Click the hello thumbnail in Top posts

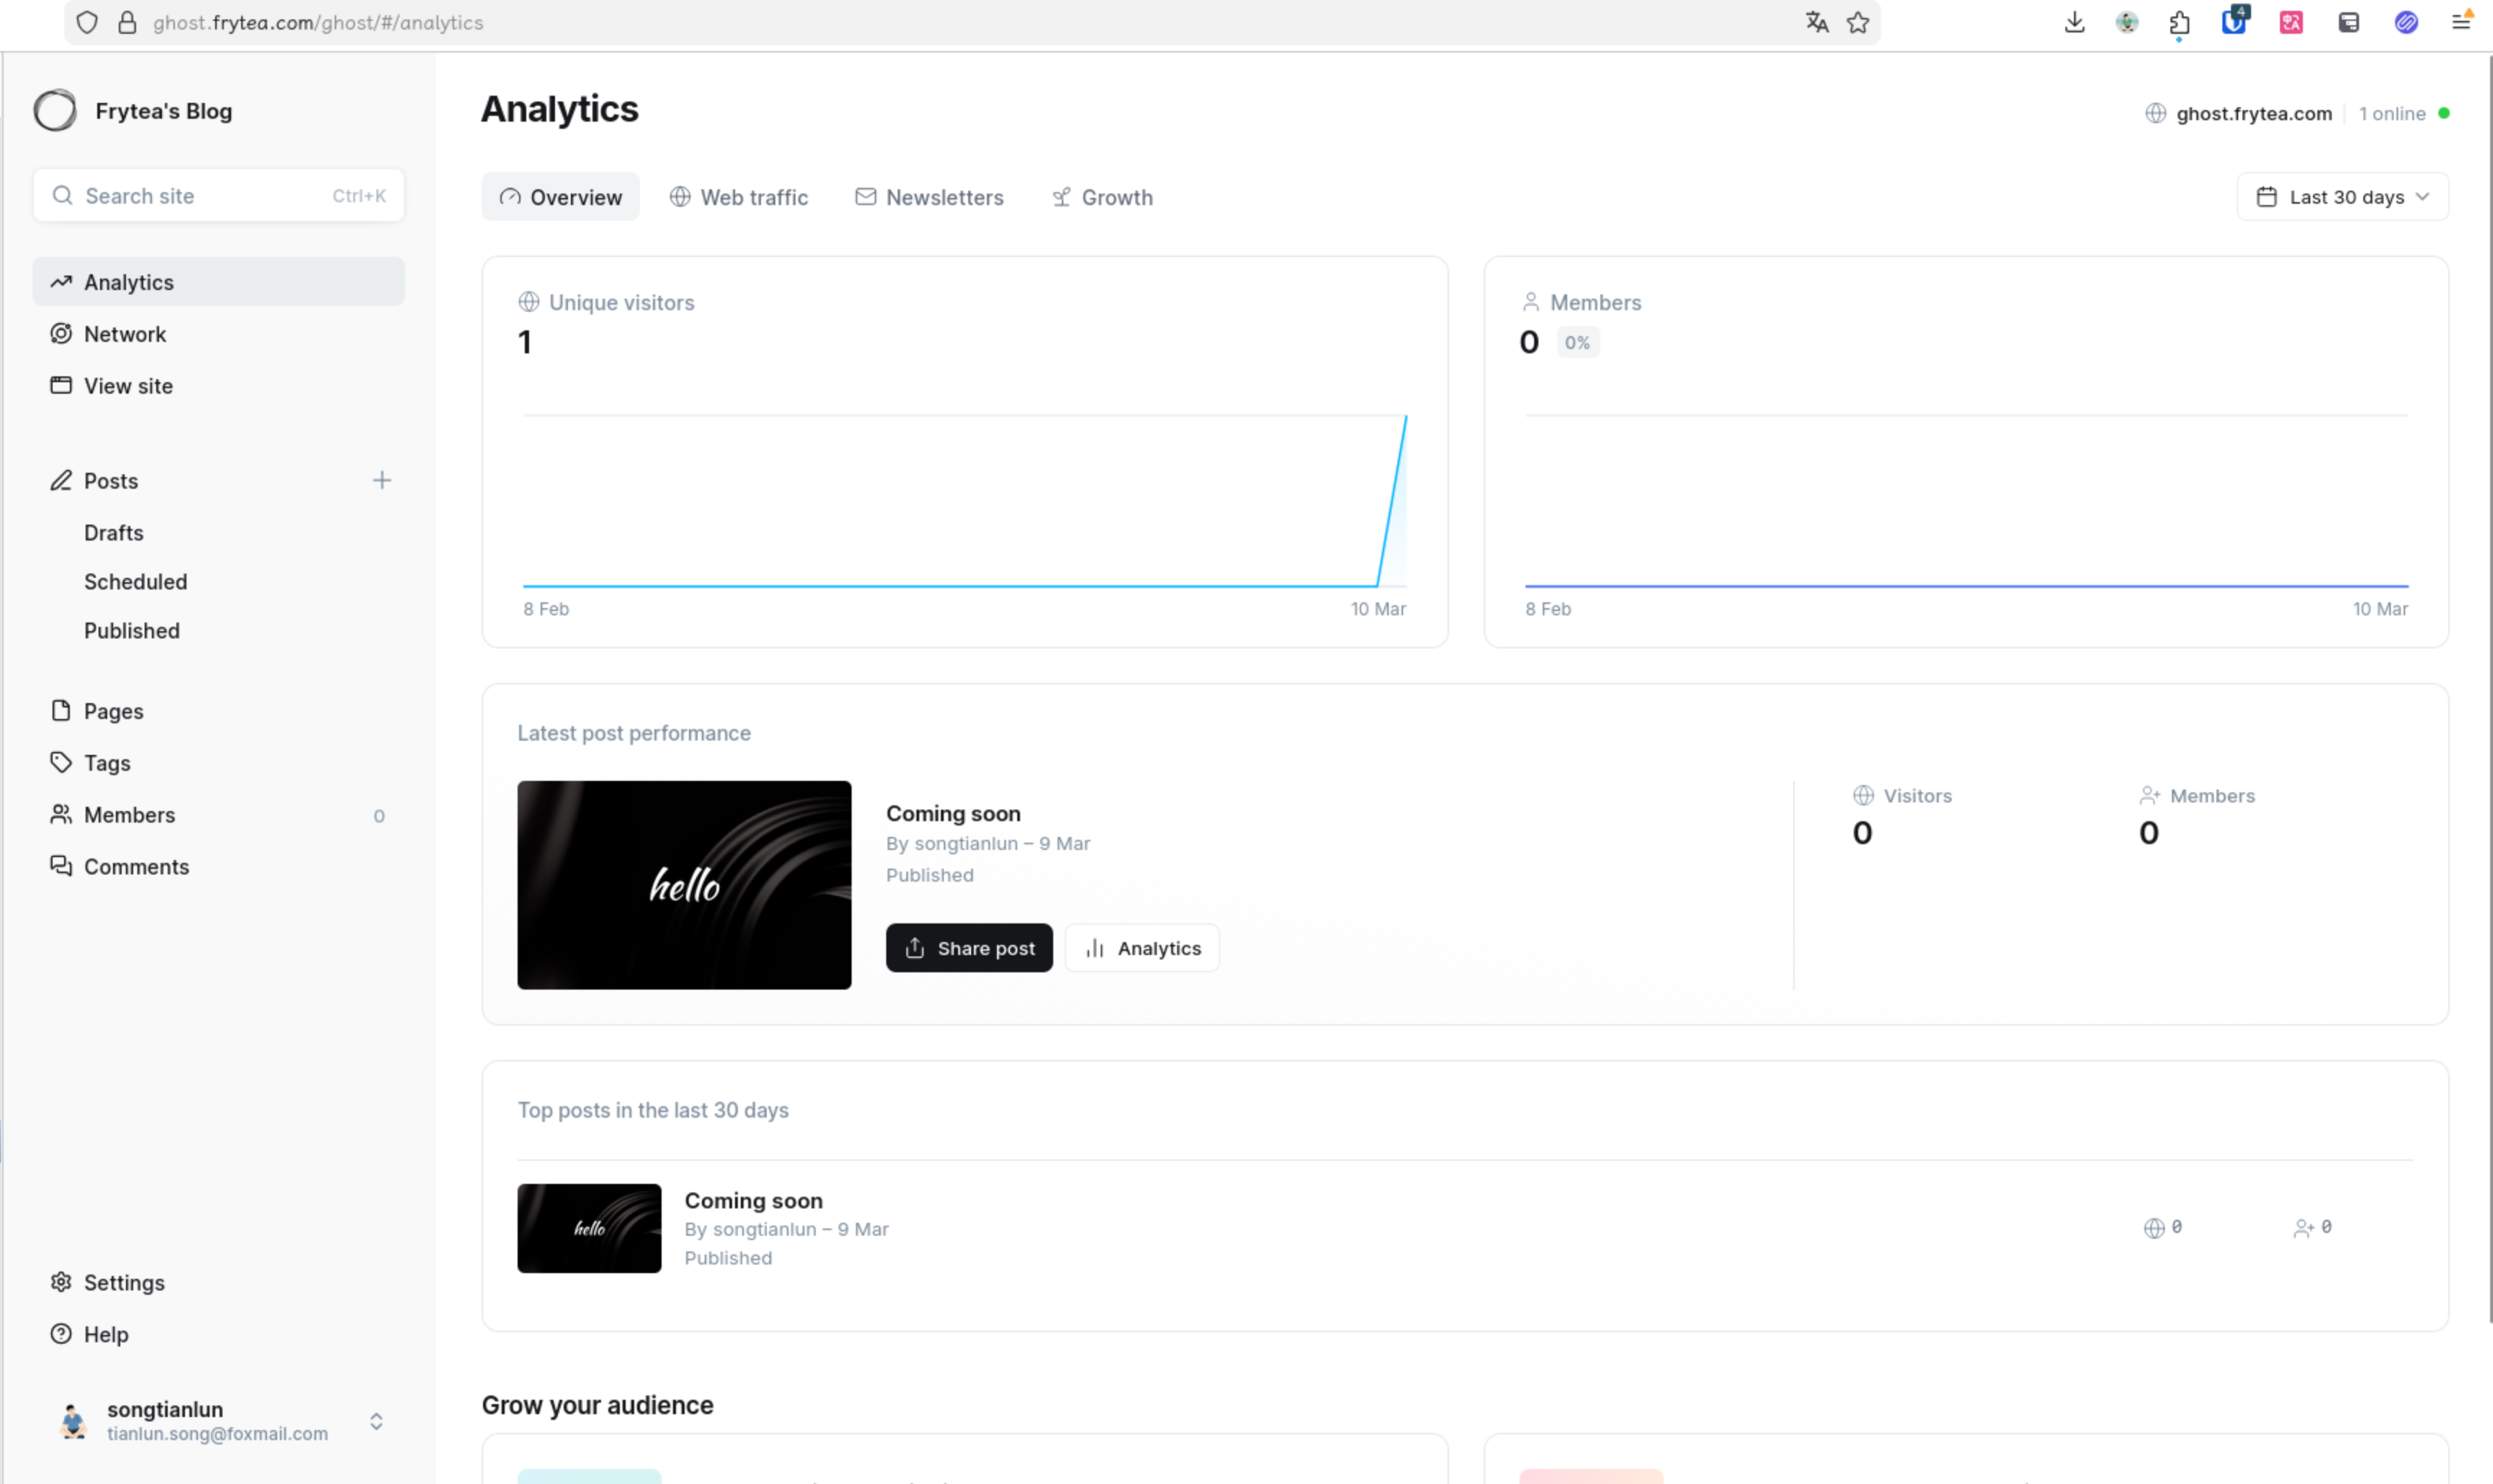pos(589,1227)
